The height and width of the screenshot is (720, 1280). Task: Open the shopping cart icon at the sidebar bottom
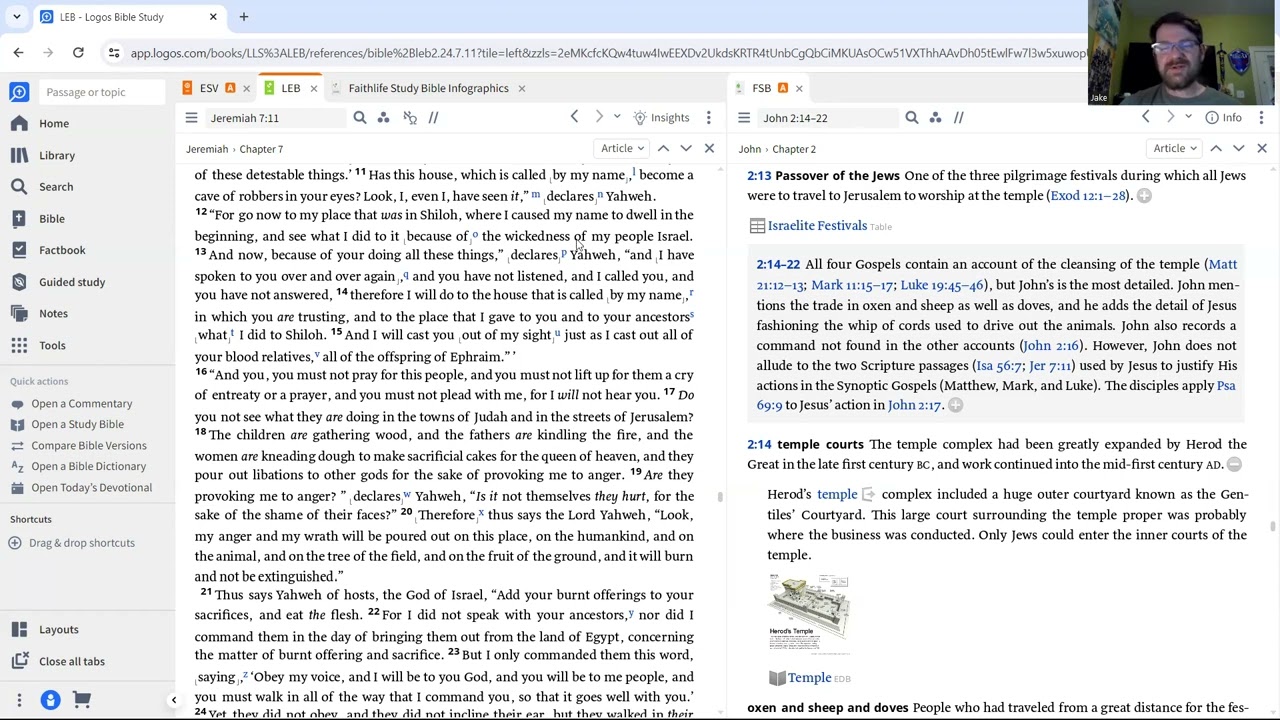(82, 700)
